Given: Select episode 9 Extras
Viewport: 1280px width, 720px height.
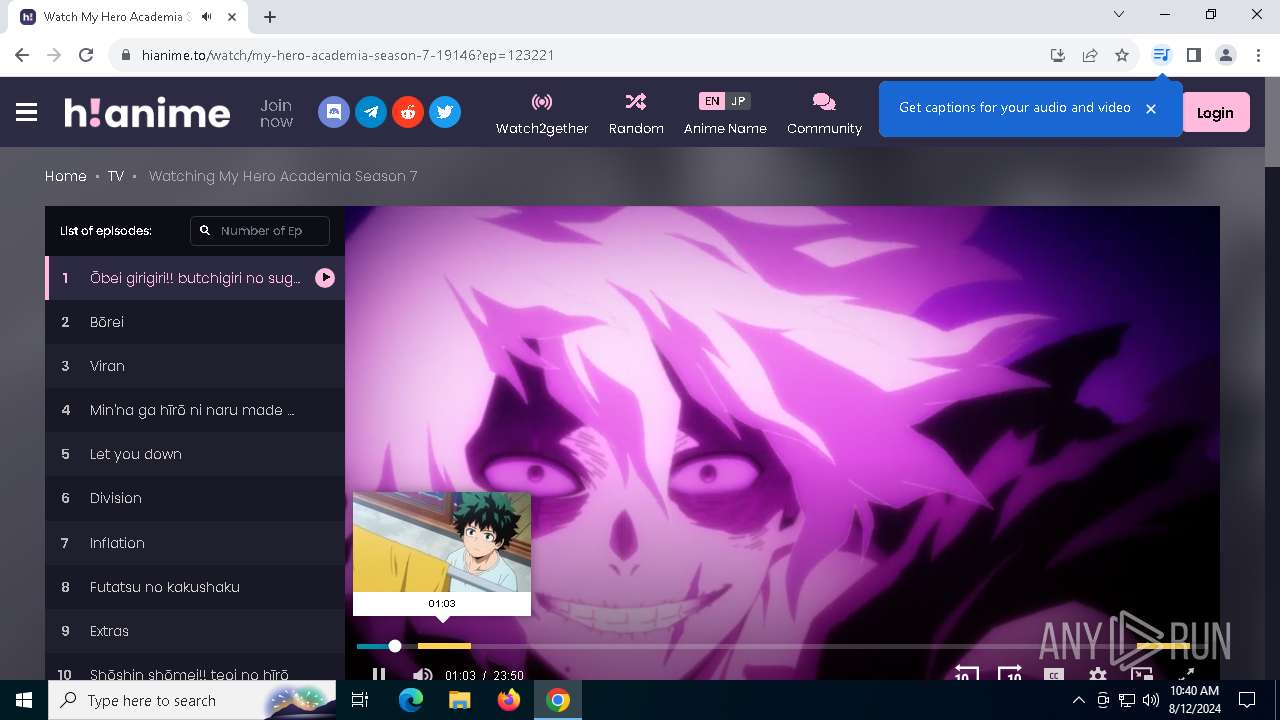Looking at the screenshot, I should 195,631.
